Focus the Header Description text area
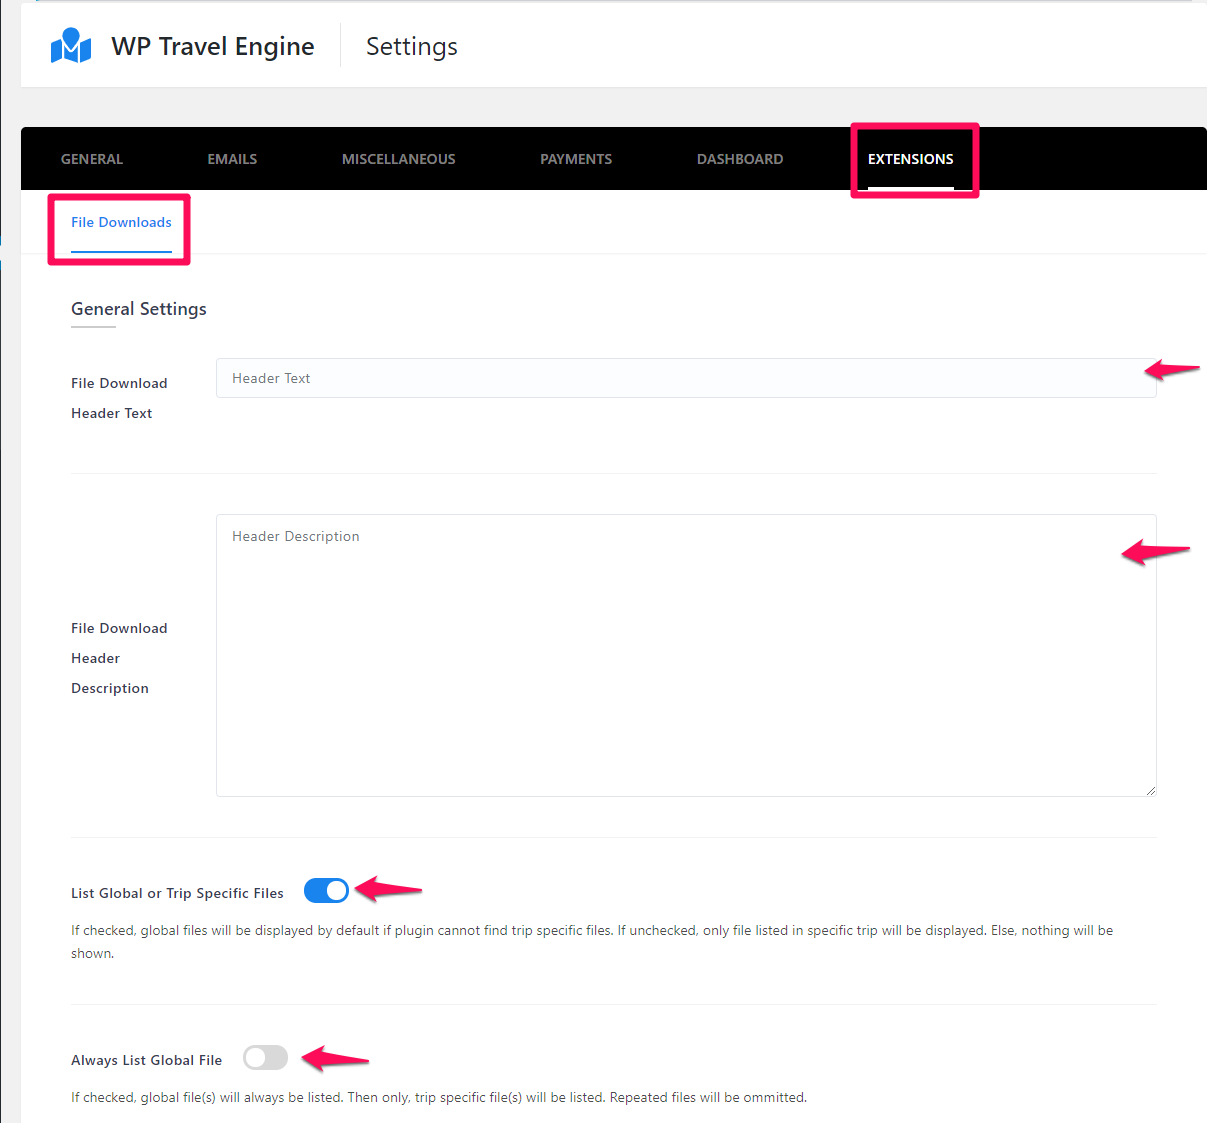This screenshot has height=1123, width=1207. 686,655
